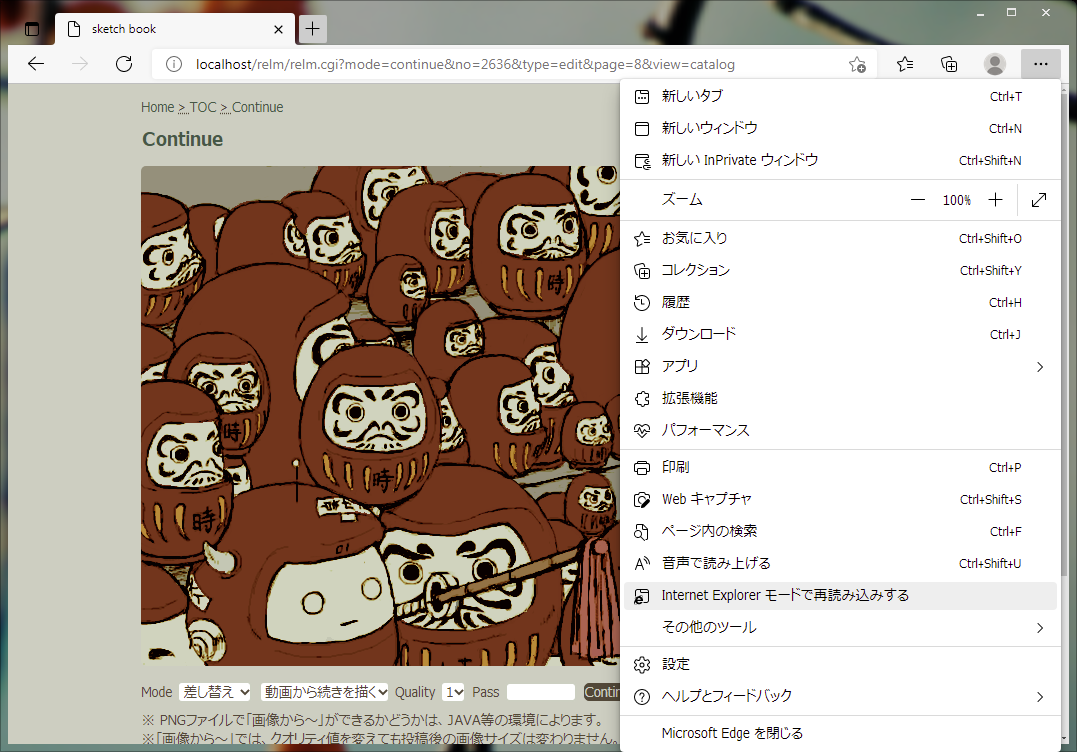This screenshot has width=1077, height=752.
Task: Open コレクション menu entry
Action: tap(840, 270)
